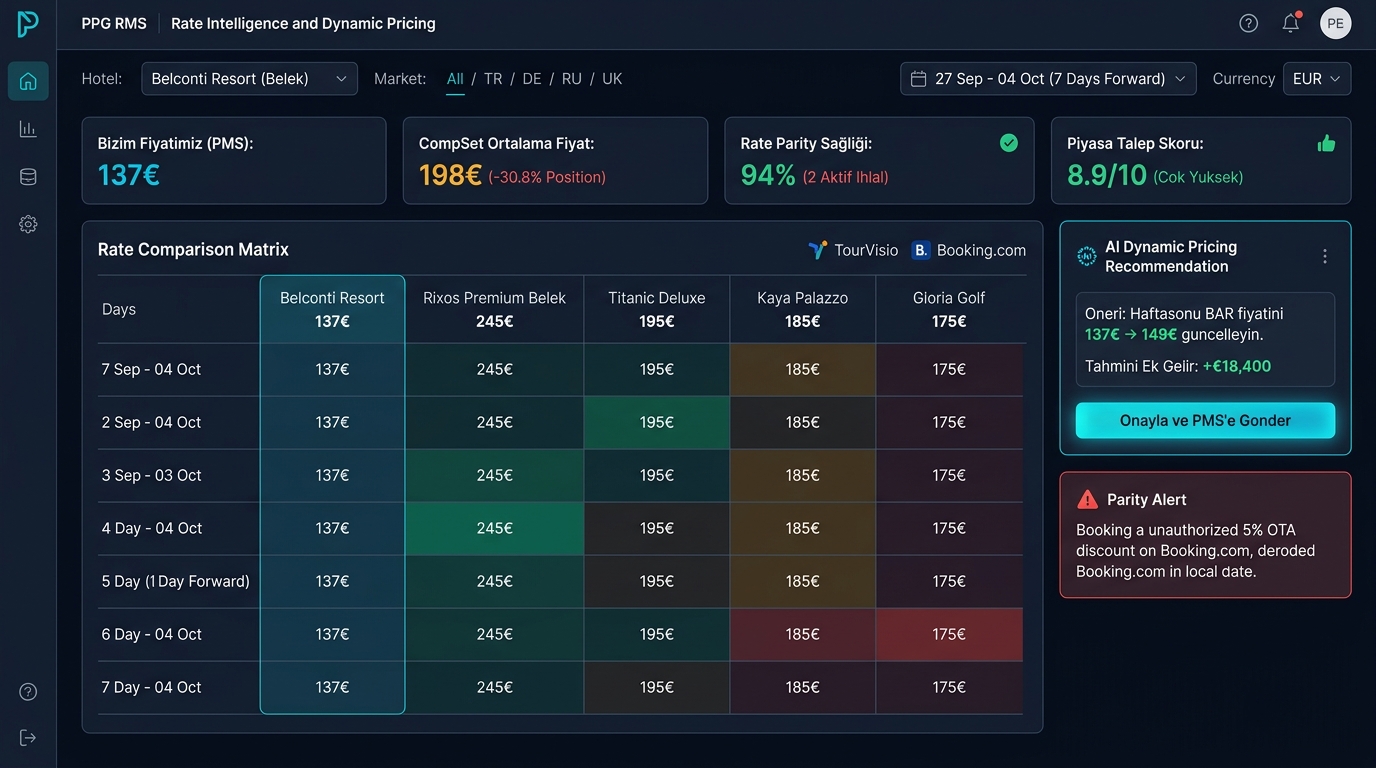Image resolution: width=1376 pixels, height=768 pixels.
Task: Toggle the TourVisio source filter
Action: (x=853, y=250)
